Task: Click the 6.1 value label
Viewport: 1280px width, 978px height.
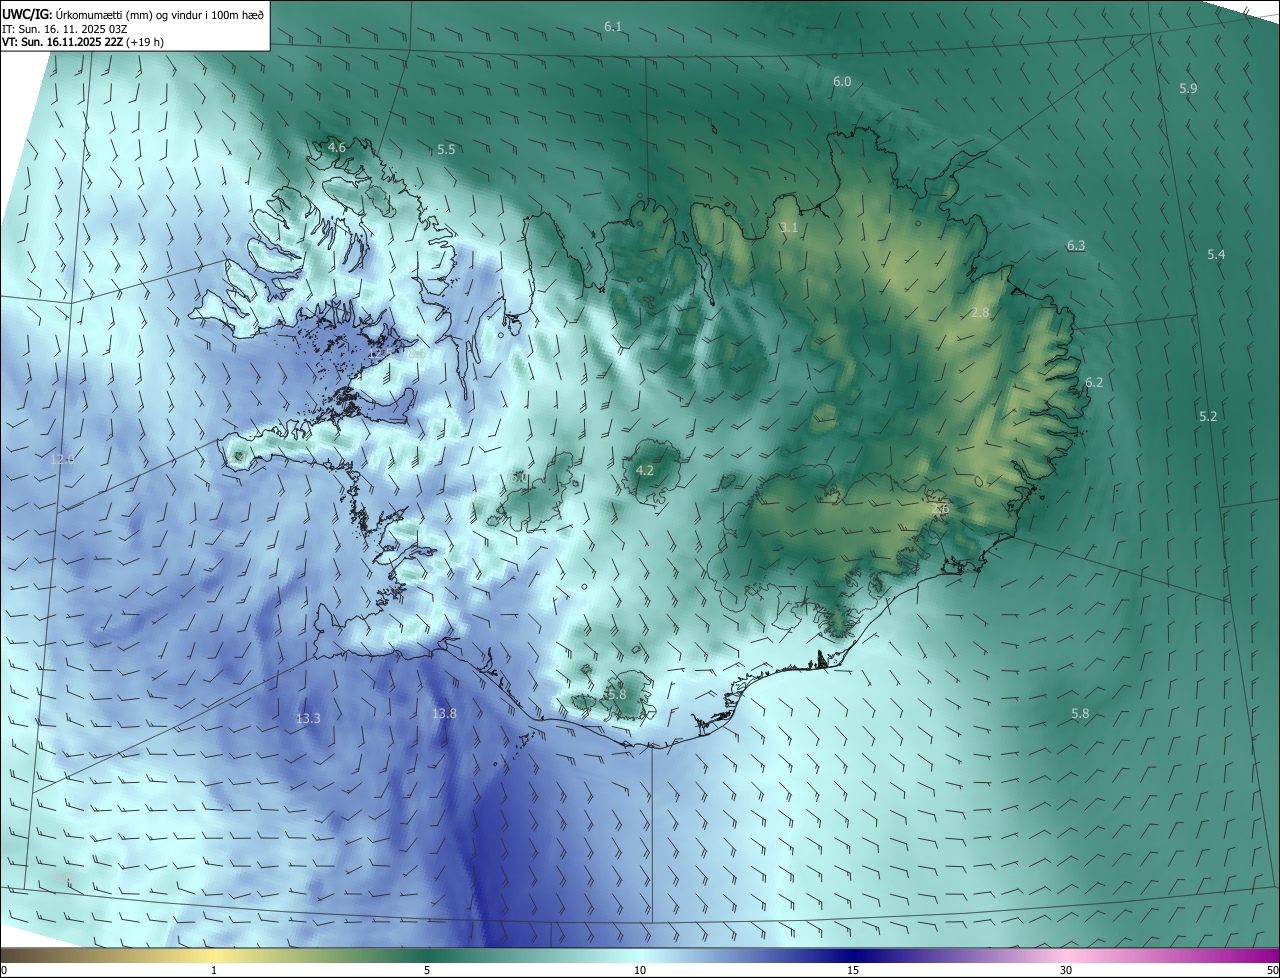Action: point(613,26)
